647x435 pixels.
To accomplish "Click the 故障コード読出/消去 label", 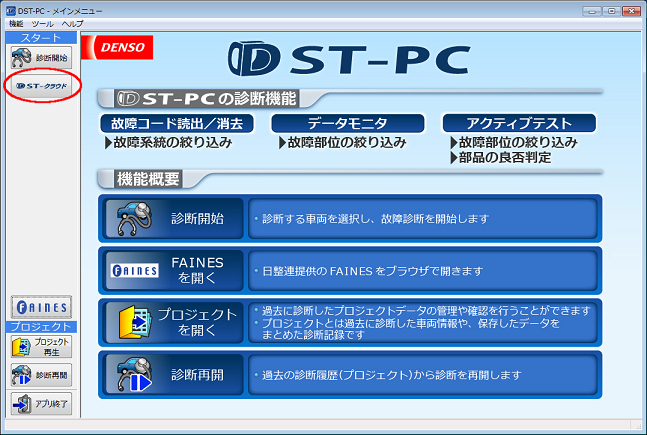I will point(177,123).
